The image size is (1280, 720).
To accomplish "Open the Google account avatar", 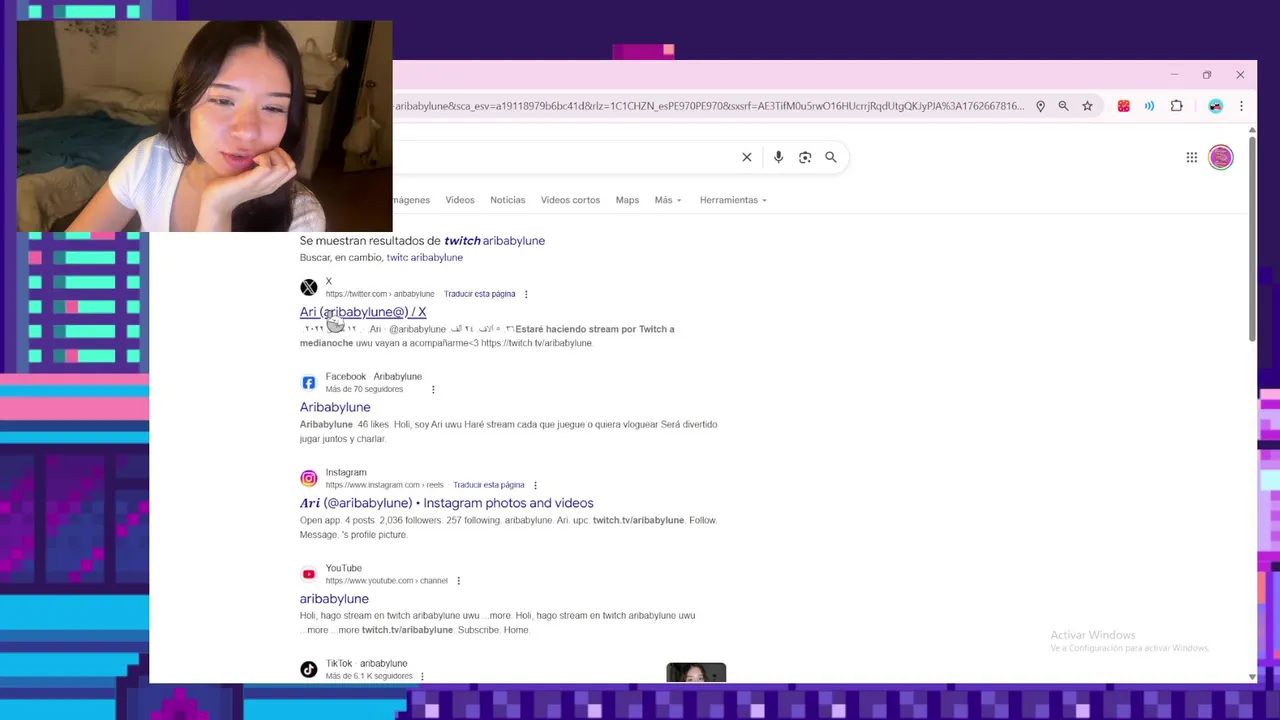I will [x=1221, y=157].
